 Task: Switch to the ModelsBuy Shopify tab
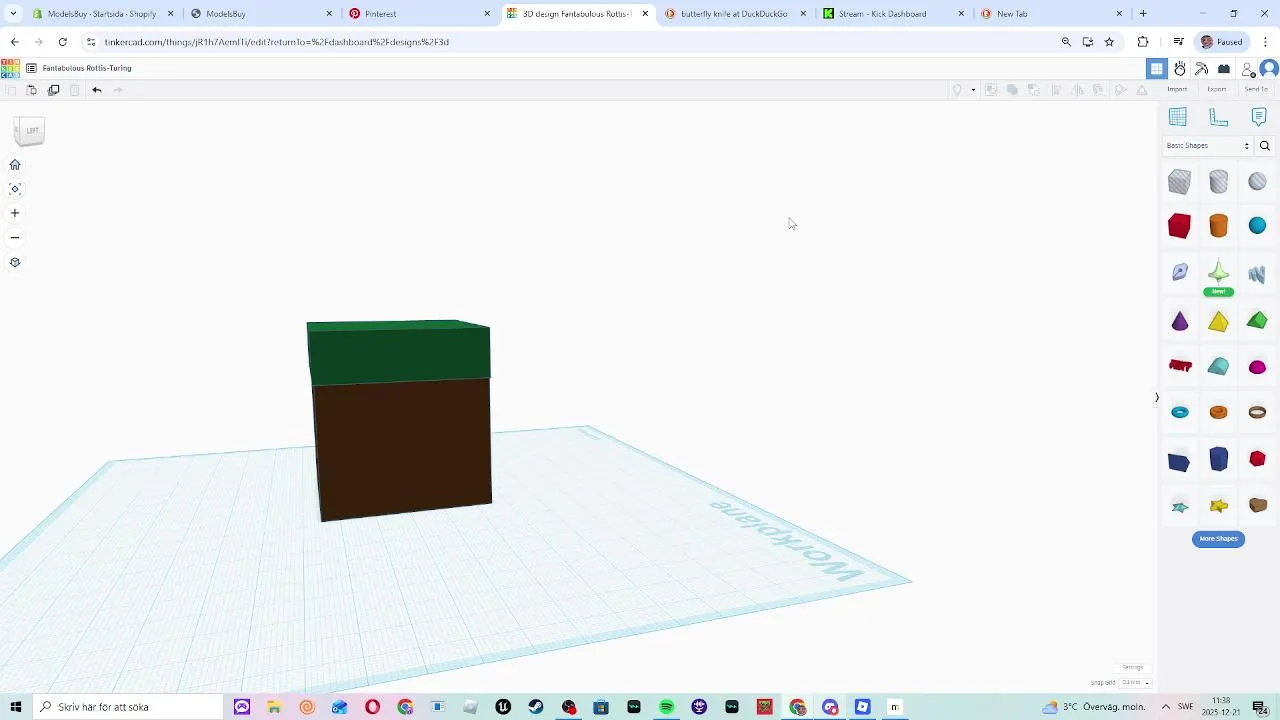tap(103, 14)
